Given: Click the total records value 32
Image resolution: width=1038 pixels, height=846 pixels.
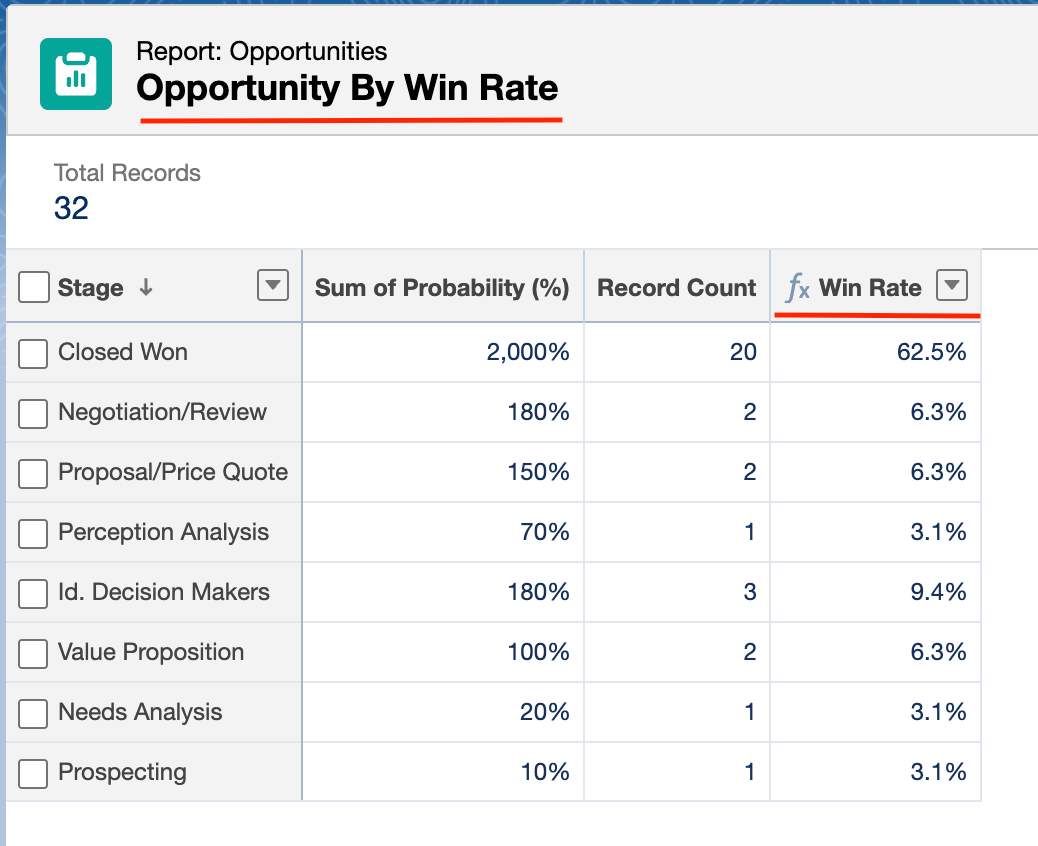Looking at the screenshot, I should click(x=71, y=208).
